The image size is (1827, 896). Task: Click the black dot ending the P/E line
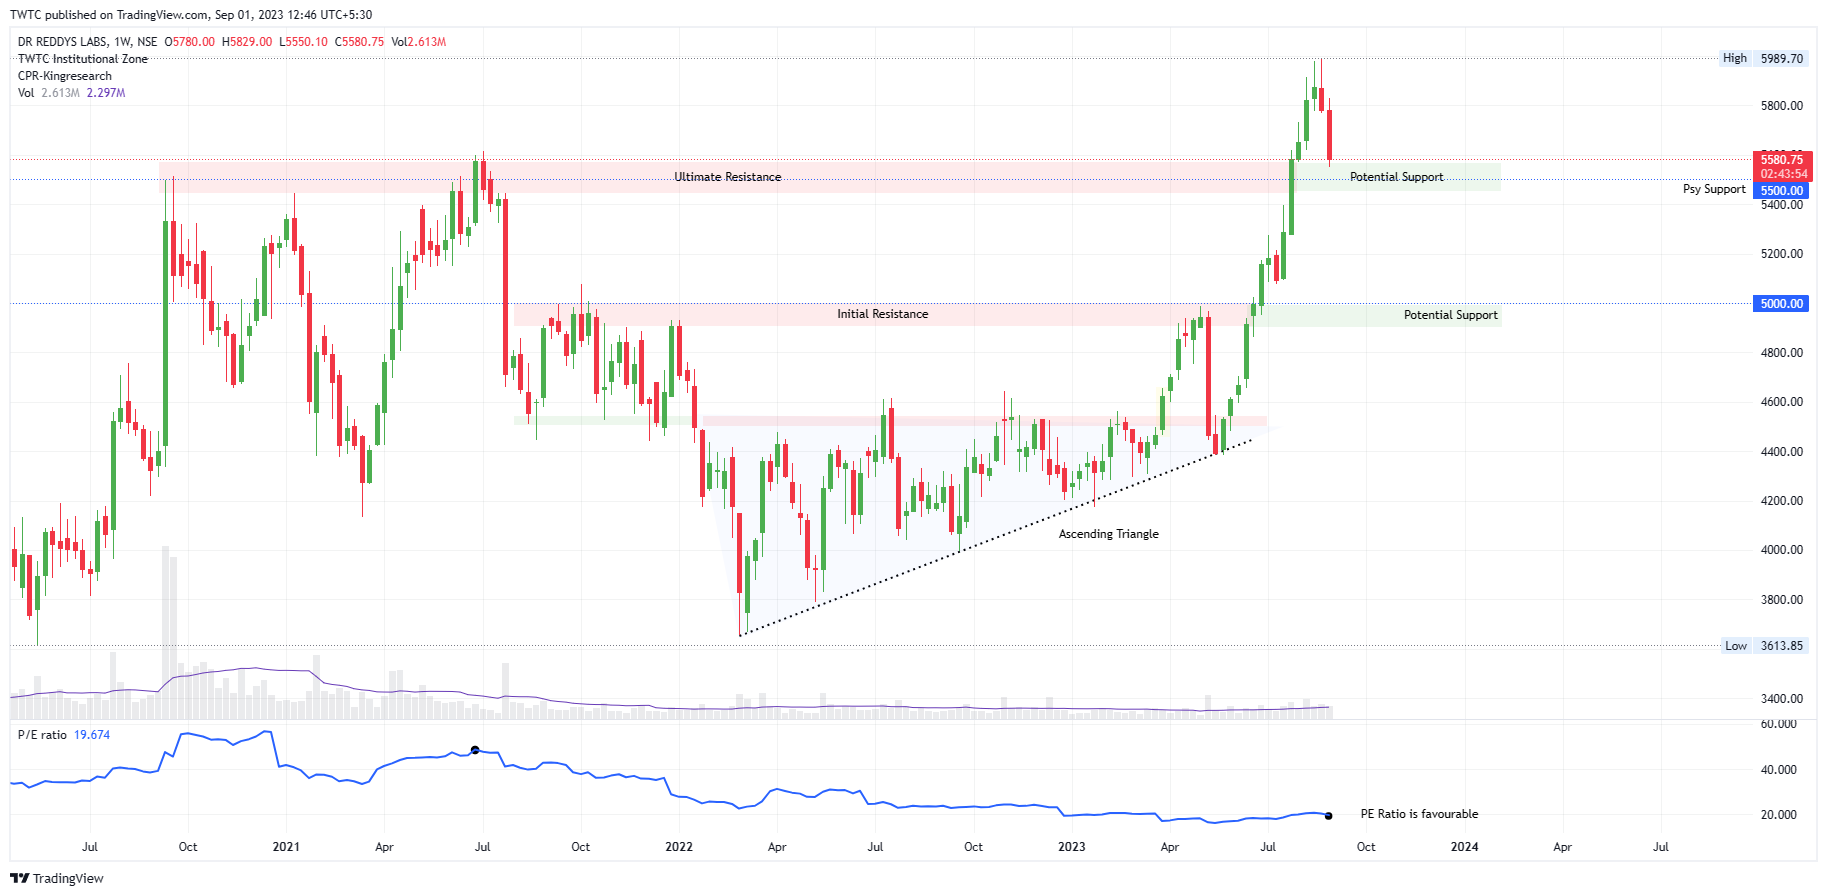[1328, 816]
